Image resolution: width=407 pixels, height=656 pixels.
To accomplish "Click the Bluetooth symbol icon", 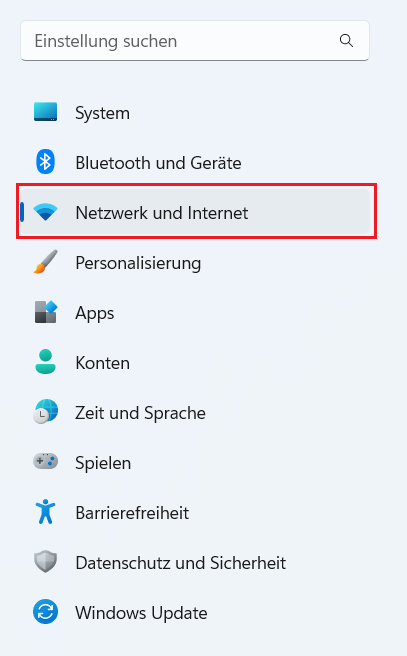I will (45, 162).
